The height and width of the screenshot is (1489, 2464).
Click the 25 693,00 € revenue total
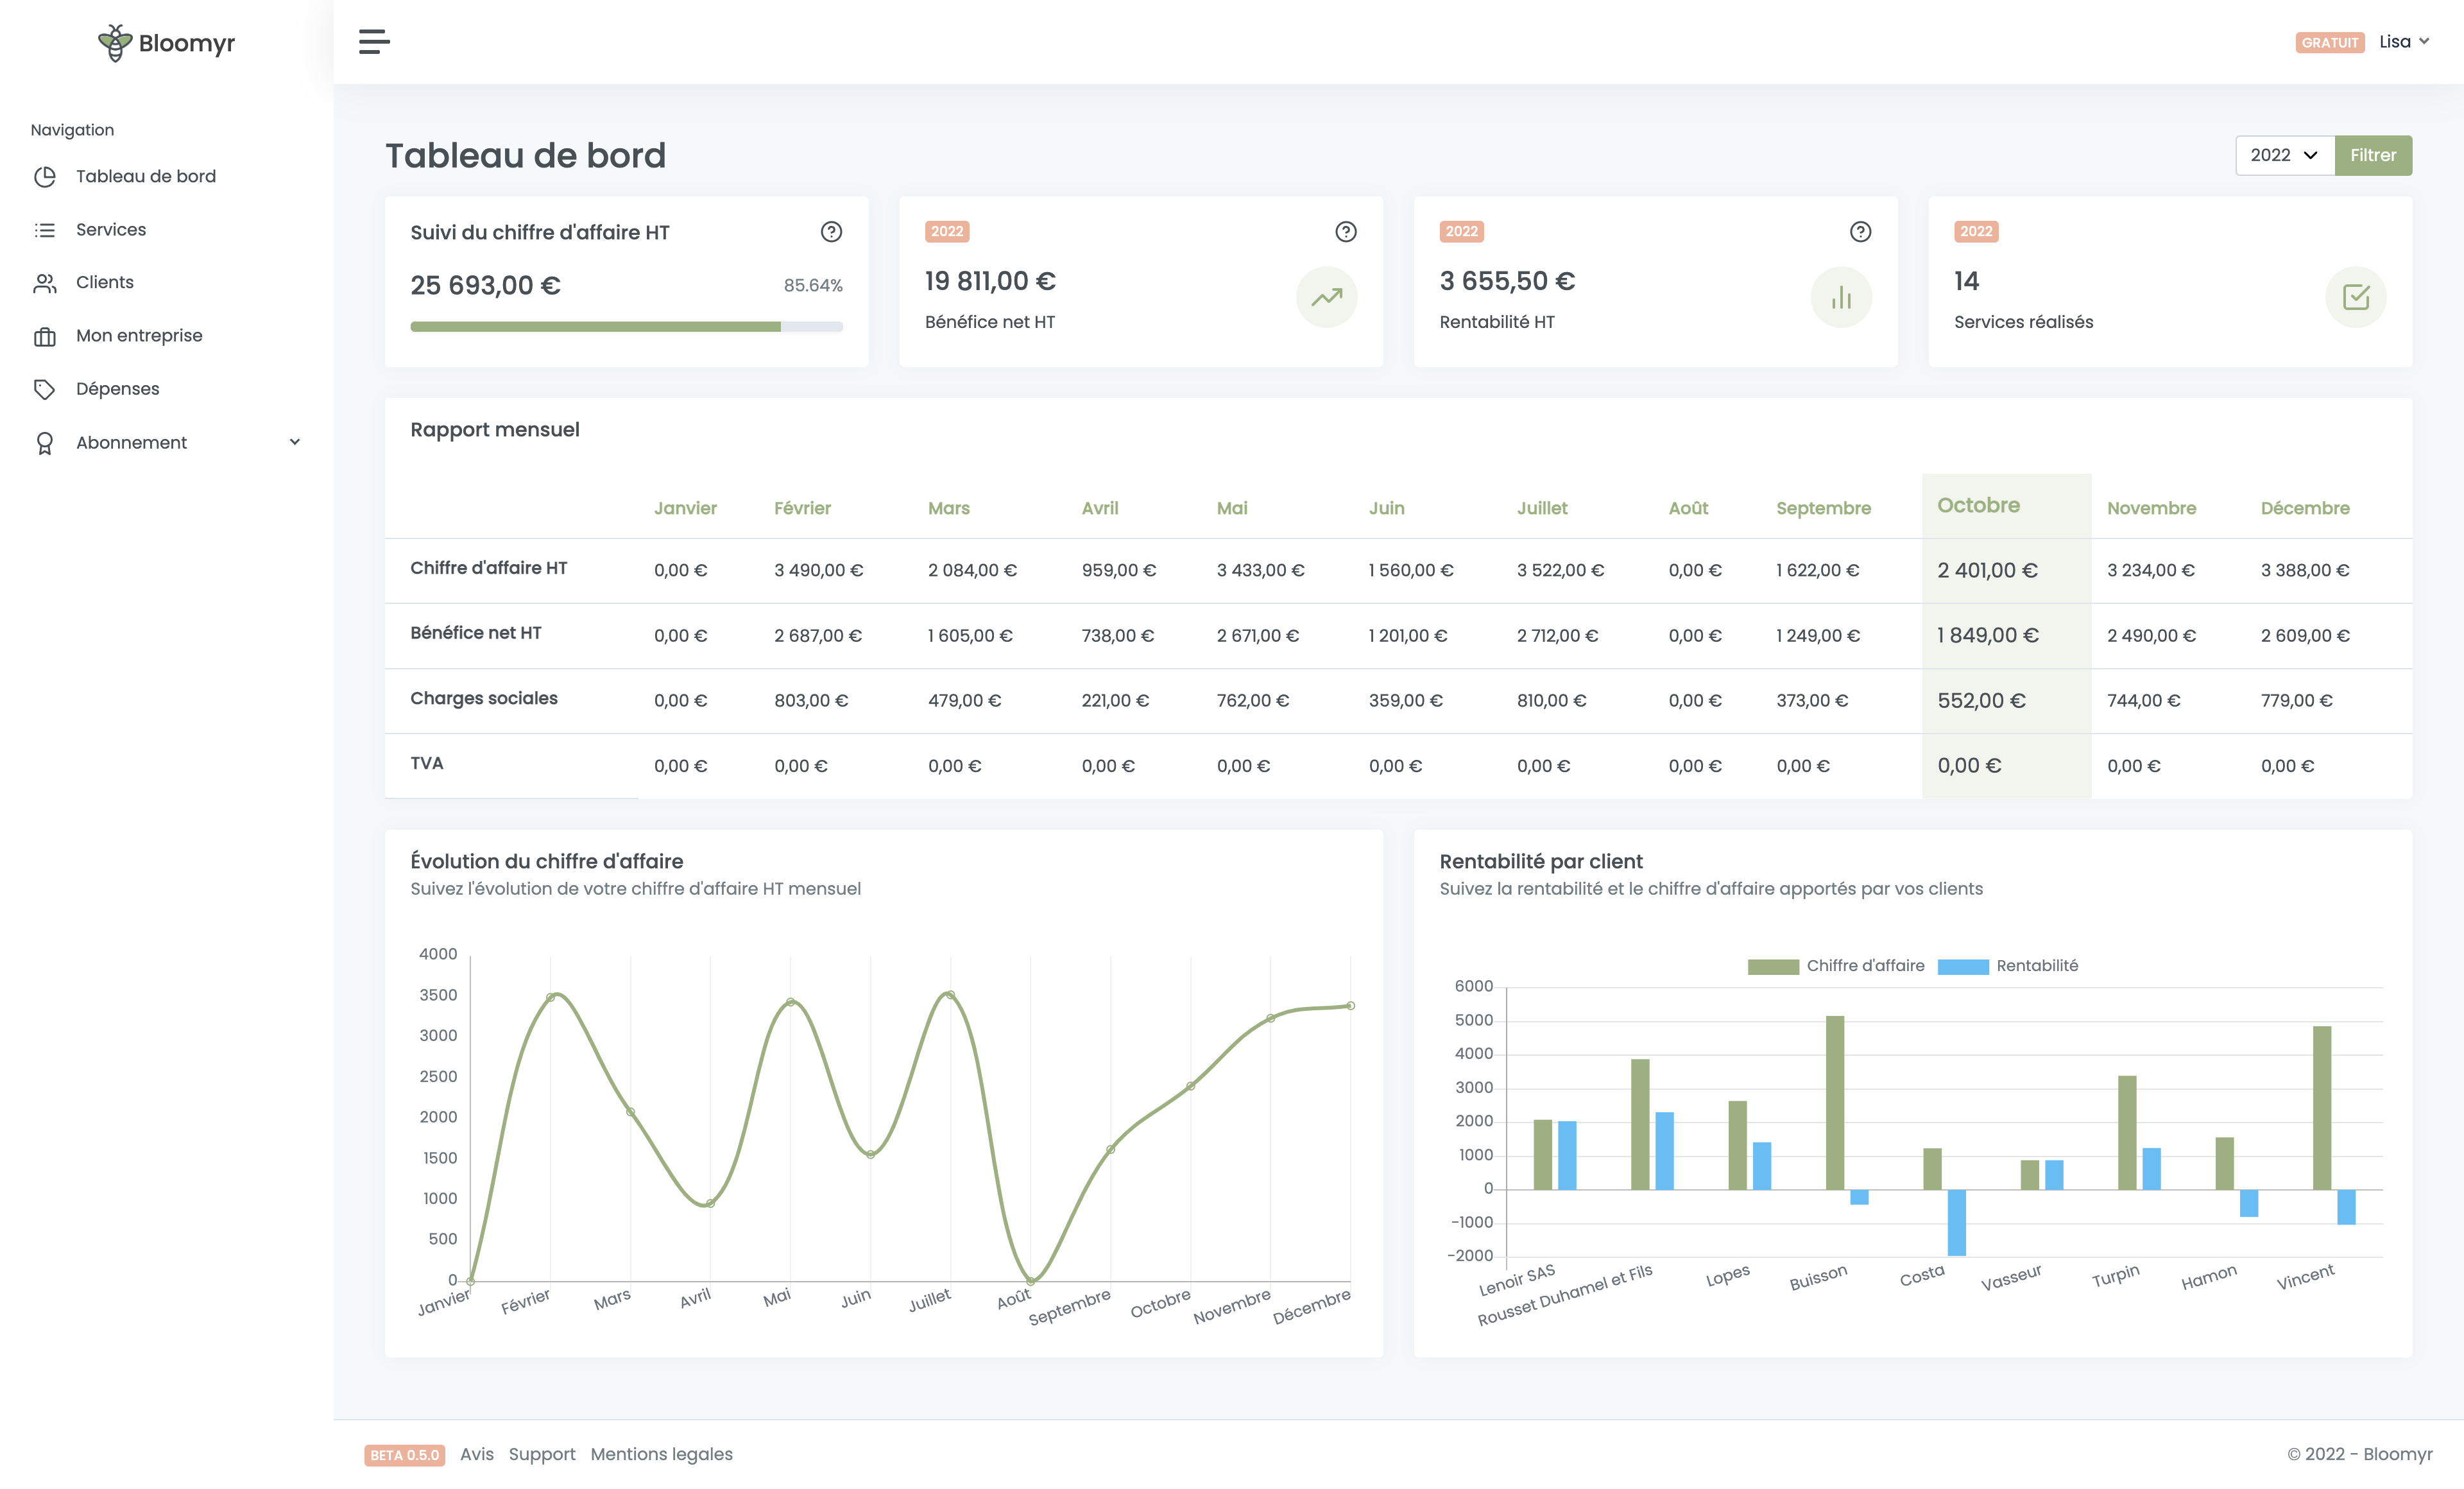pos(485,285)
